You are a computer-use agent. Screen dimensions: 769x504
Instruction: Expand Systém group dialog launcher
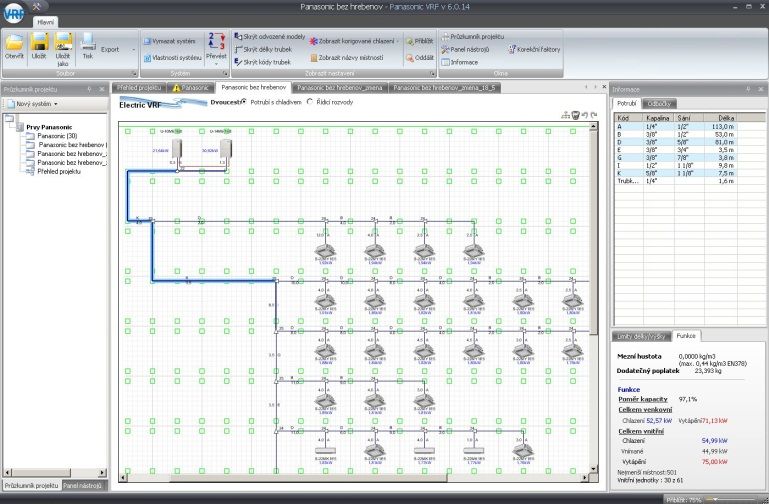click(x=225, y=74)
